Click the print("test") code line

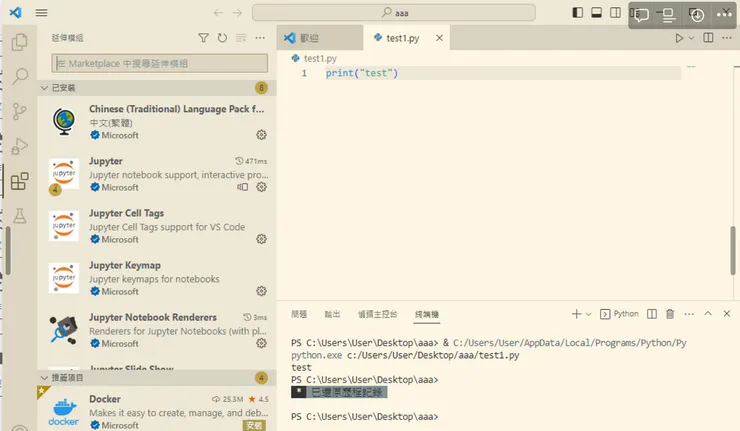(x=362, y=73)
